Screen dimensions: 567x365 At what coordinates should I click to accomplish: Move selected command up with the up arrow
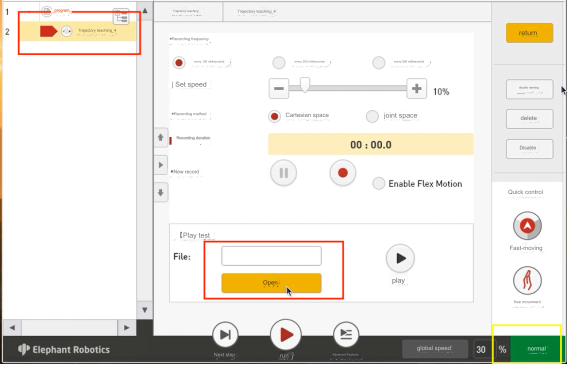[161, 137]
